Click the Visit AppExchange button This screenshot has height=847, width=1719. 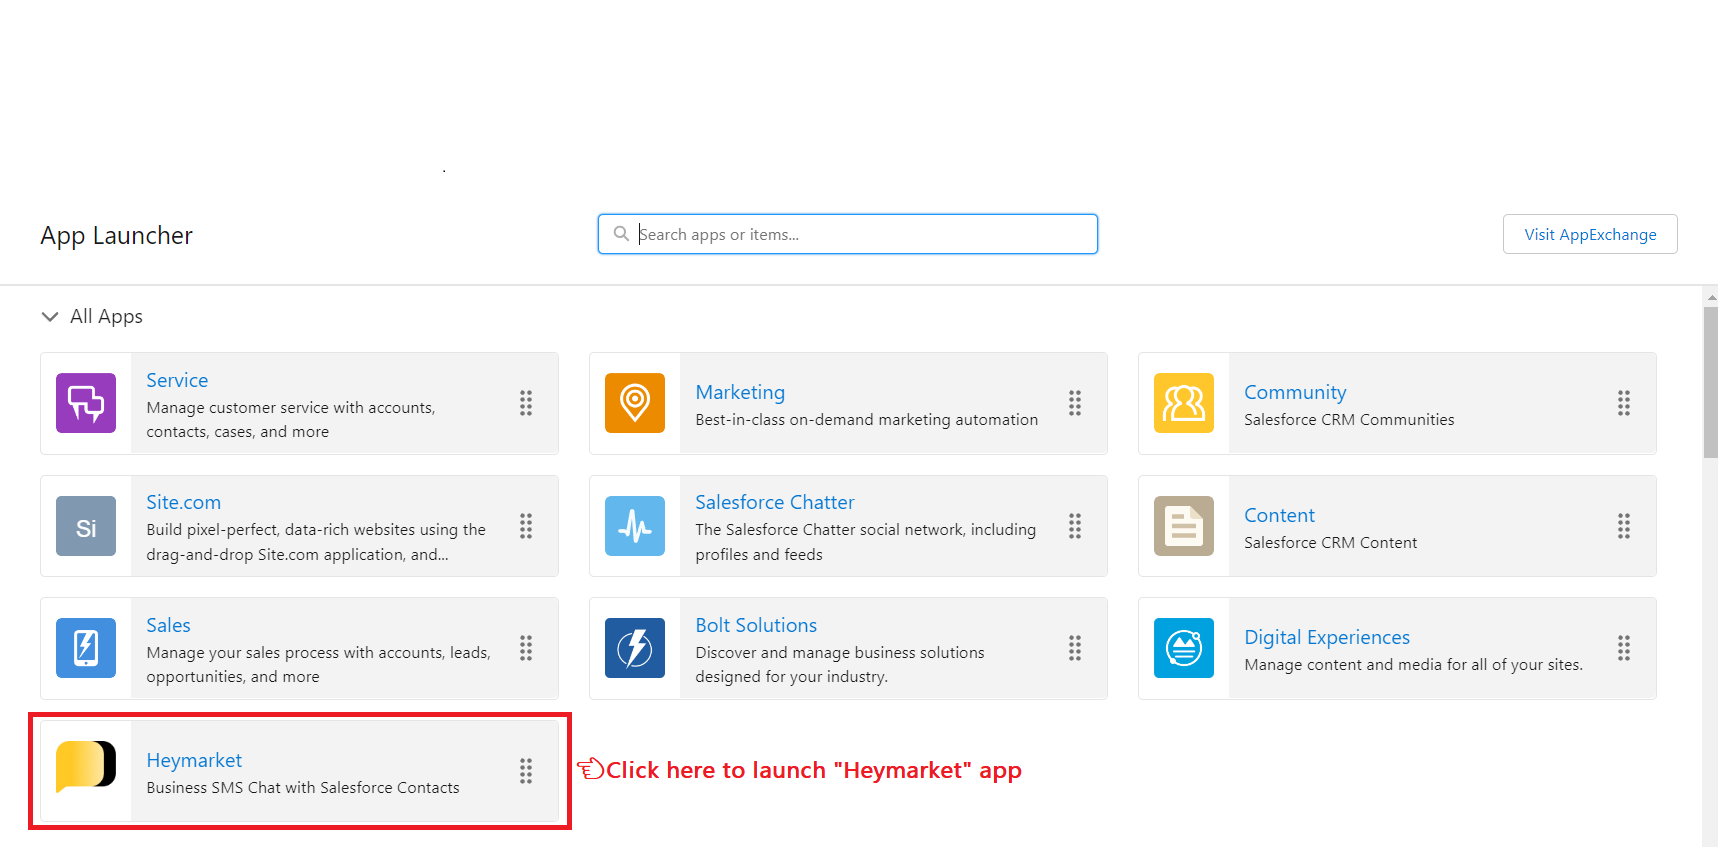(1590, 234)
